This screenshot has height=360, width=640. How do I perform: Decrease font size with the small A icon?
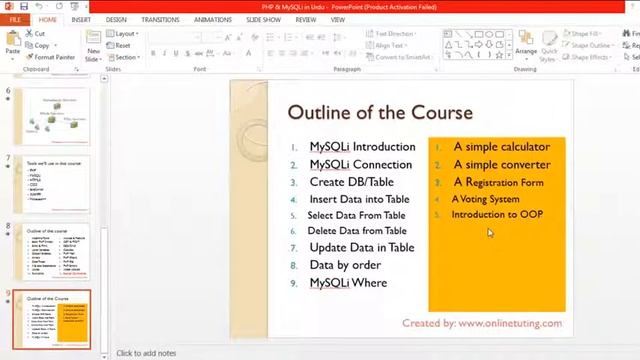[x=240, y=38]
